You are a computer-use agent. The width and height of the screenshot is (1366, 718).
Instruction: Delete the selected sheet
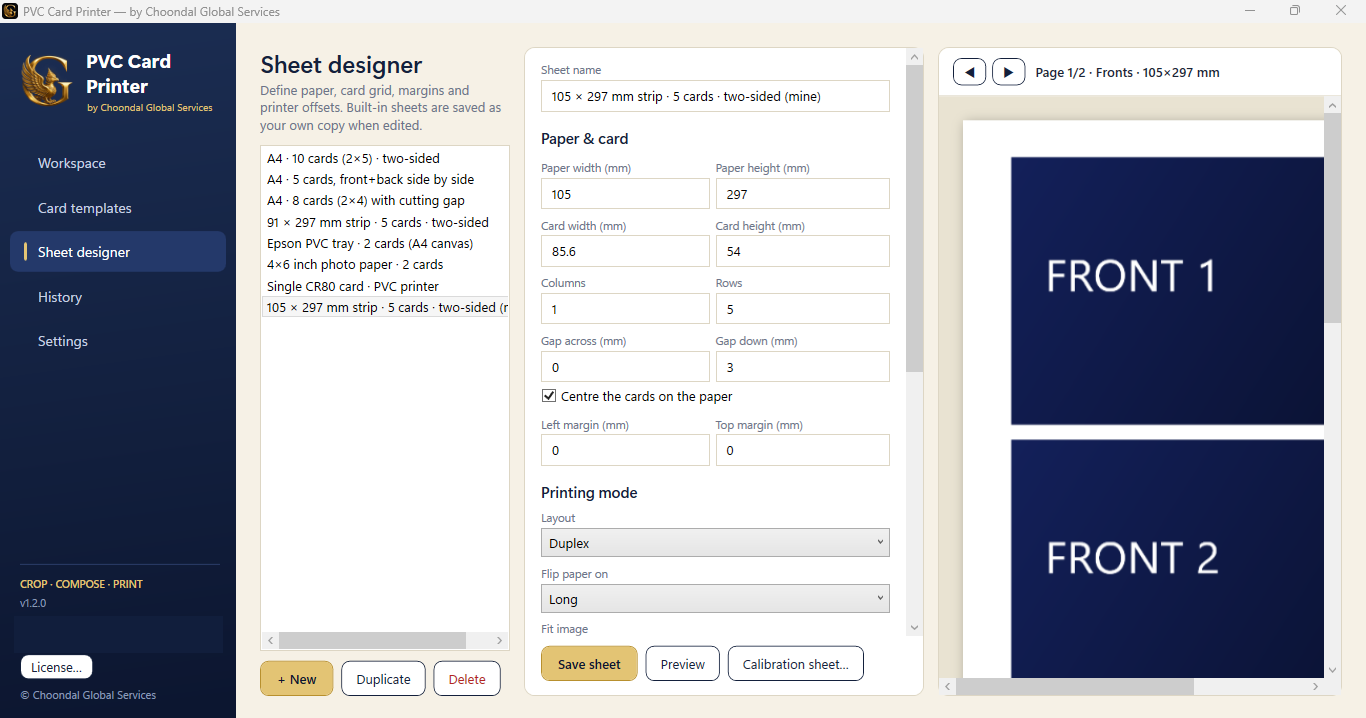click(467, 679)
